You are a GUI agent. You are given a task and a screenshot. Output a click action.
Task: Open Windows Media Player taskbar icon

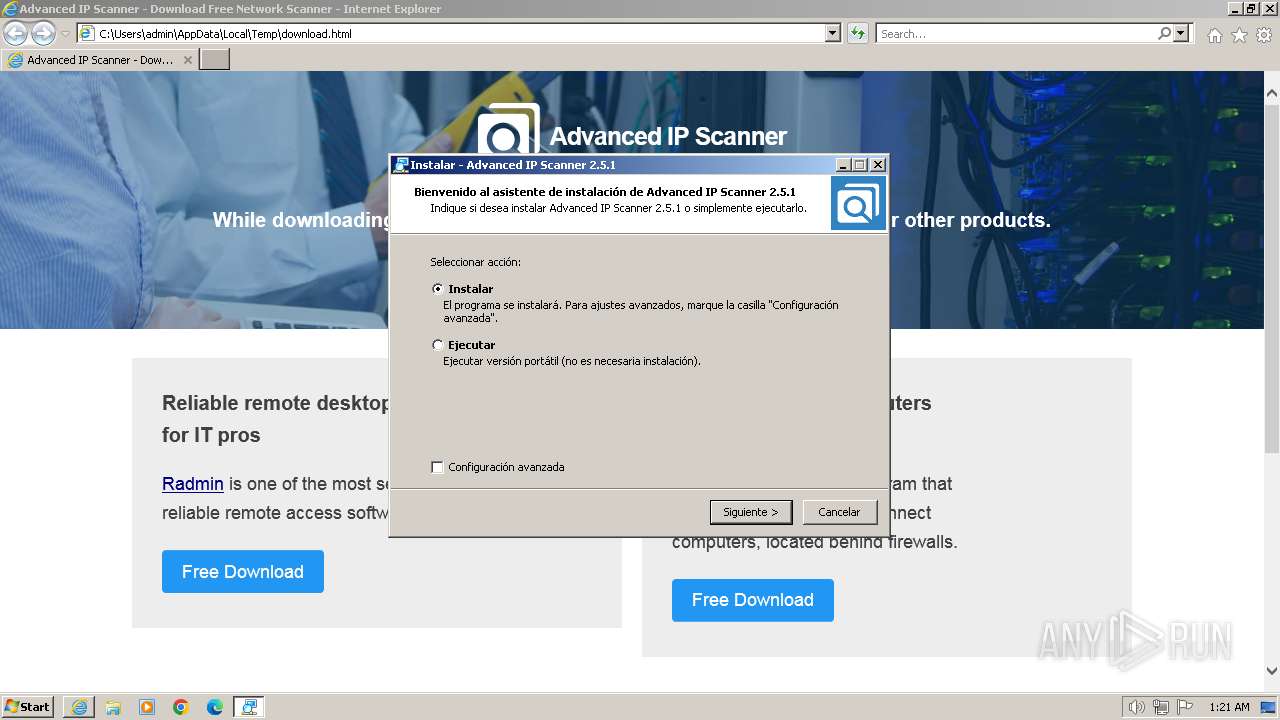point(147,707)
